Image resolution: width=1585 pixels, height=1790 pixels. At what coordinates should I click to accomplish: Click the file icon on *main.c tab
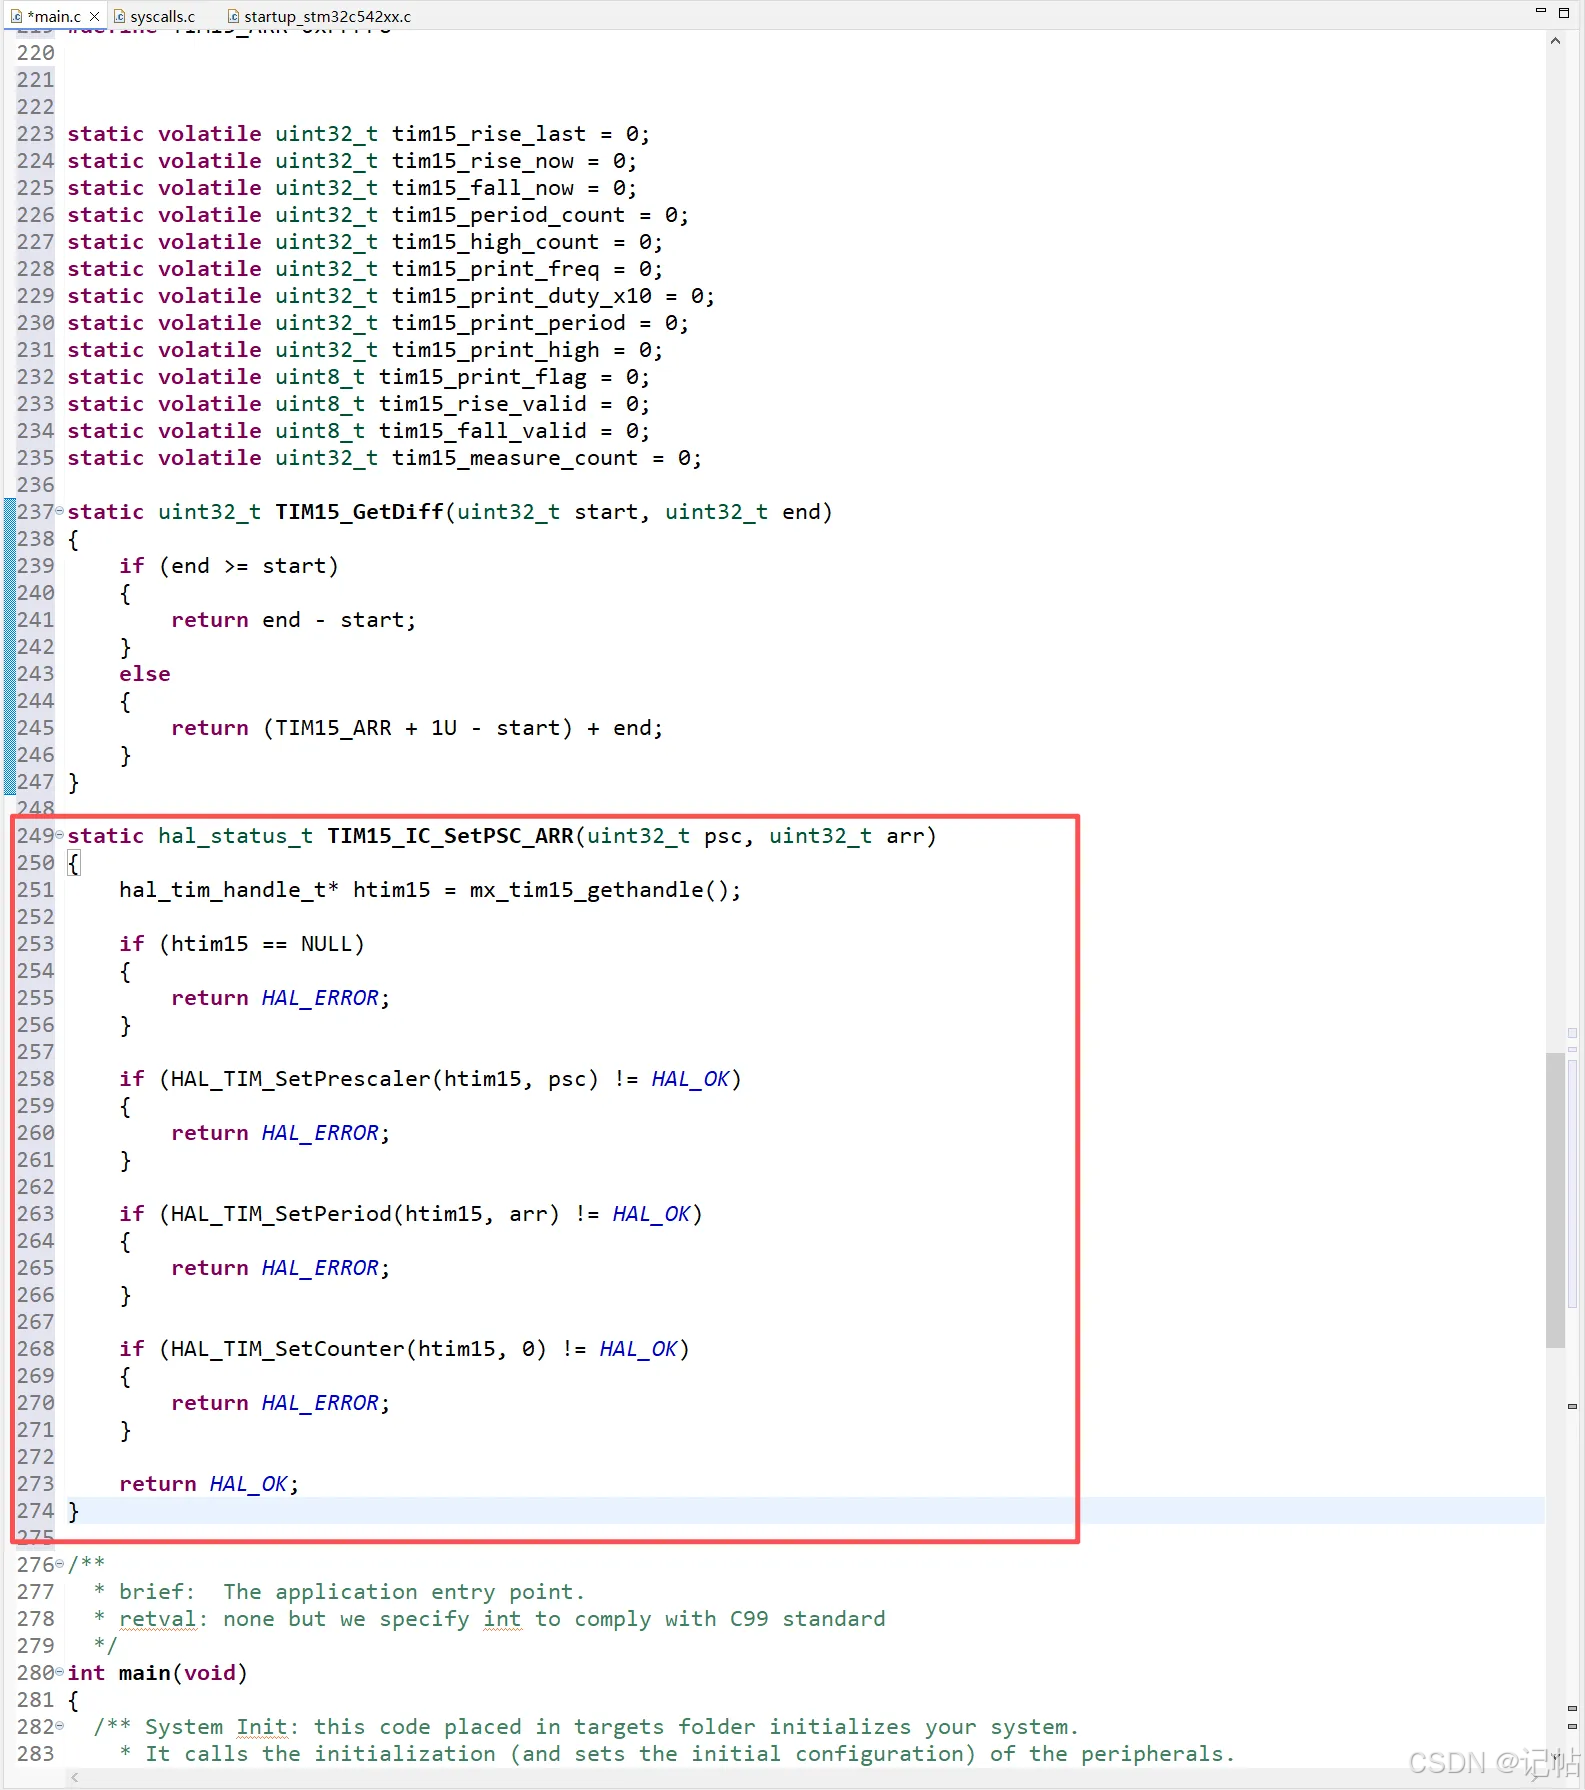tap(16, 16)
